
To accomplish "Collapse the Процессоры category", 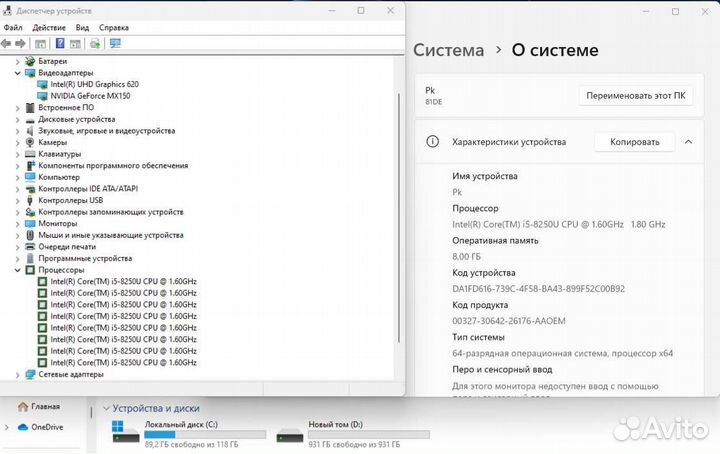I will click(x=17, y=270).
